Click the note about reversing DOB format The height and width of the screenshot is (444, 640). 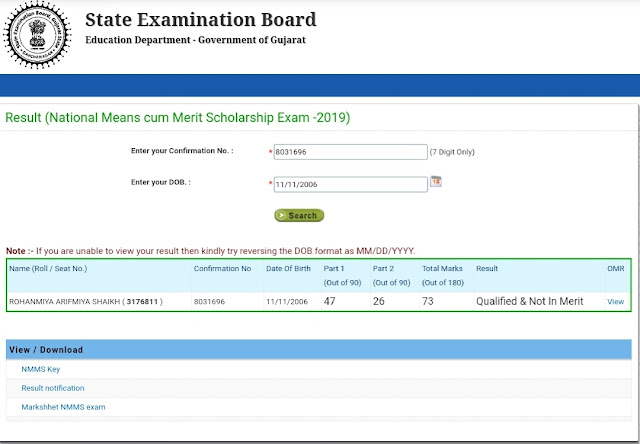(210, 251)
